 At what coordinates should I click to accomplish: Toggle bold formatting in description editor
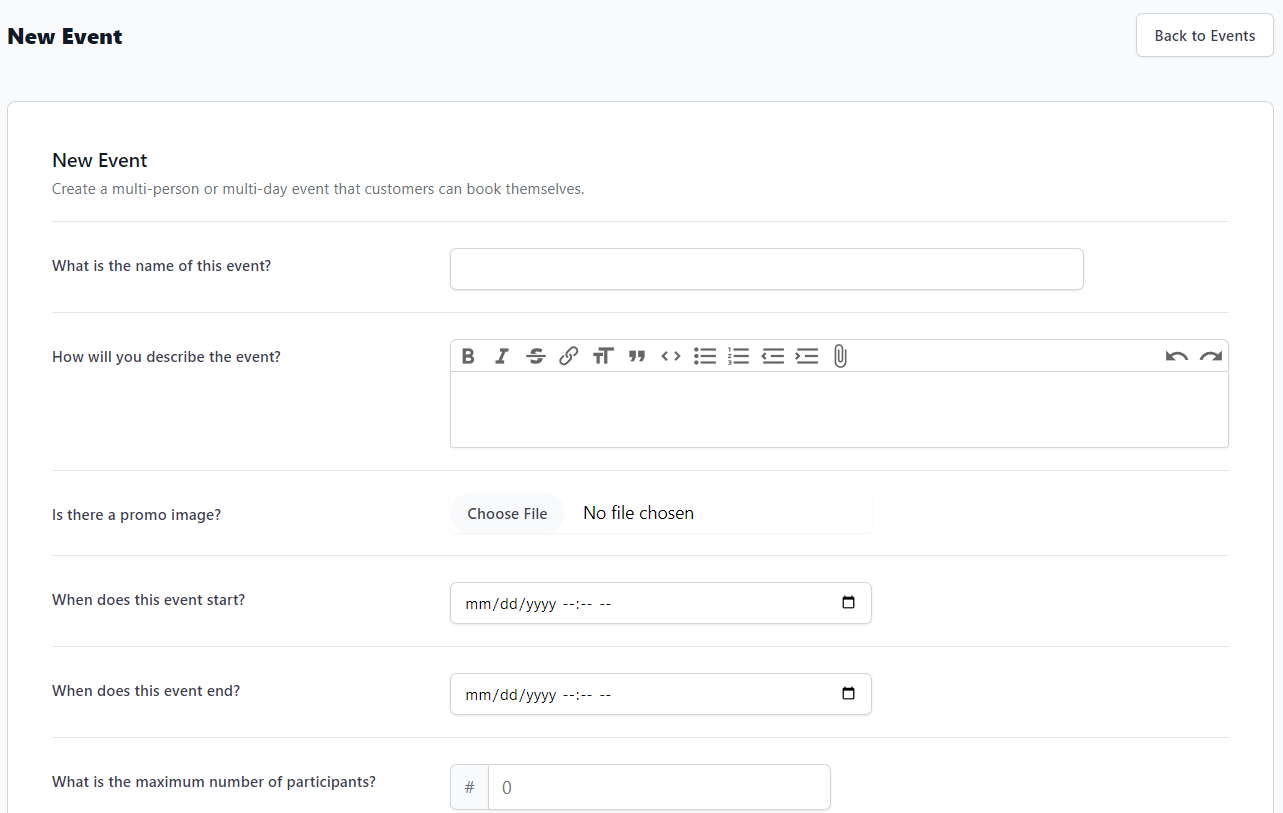point(468,356)
